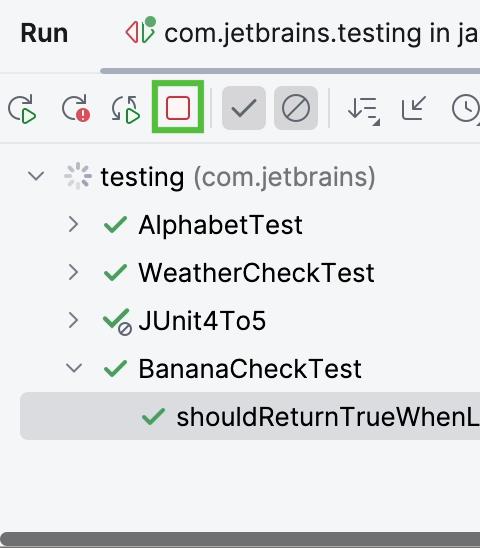Screen dimensions: 480x548
Task: Click the horizontal scrollbar at bottom
Action: pyautogui.click(x=240, y=540)
